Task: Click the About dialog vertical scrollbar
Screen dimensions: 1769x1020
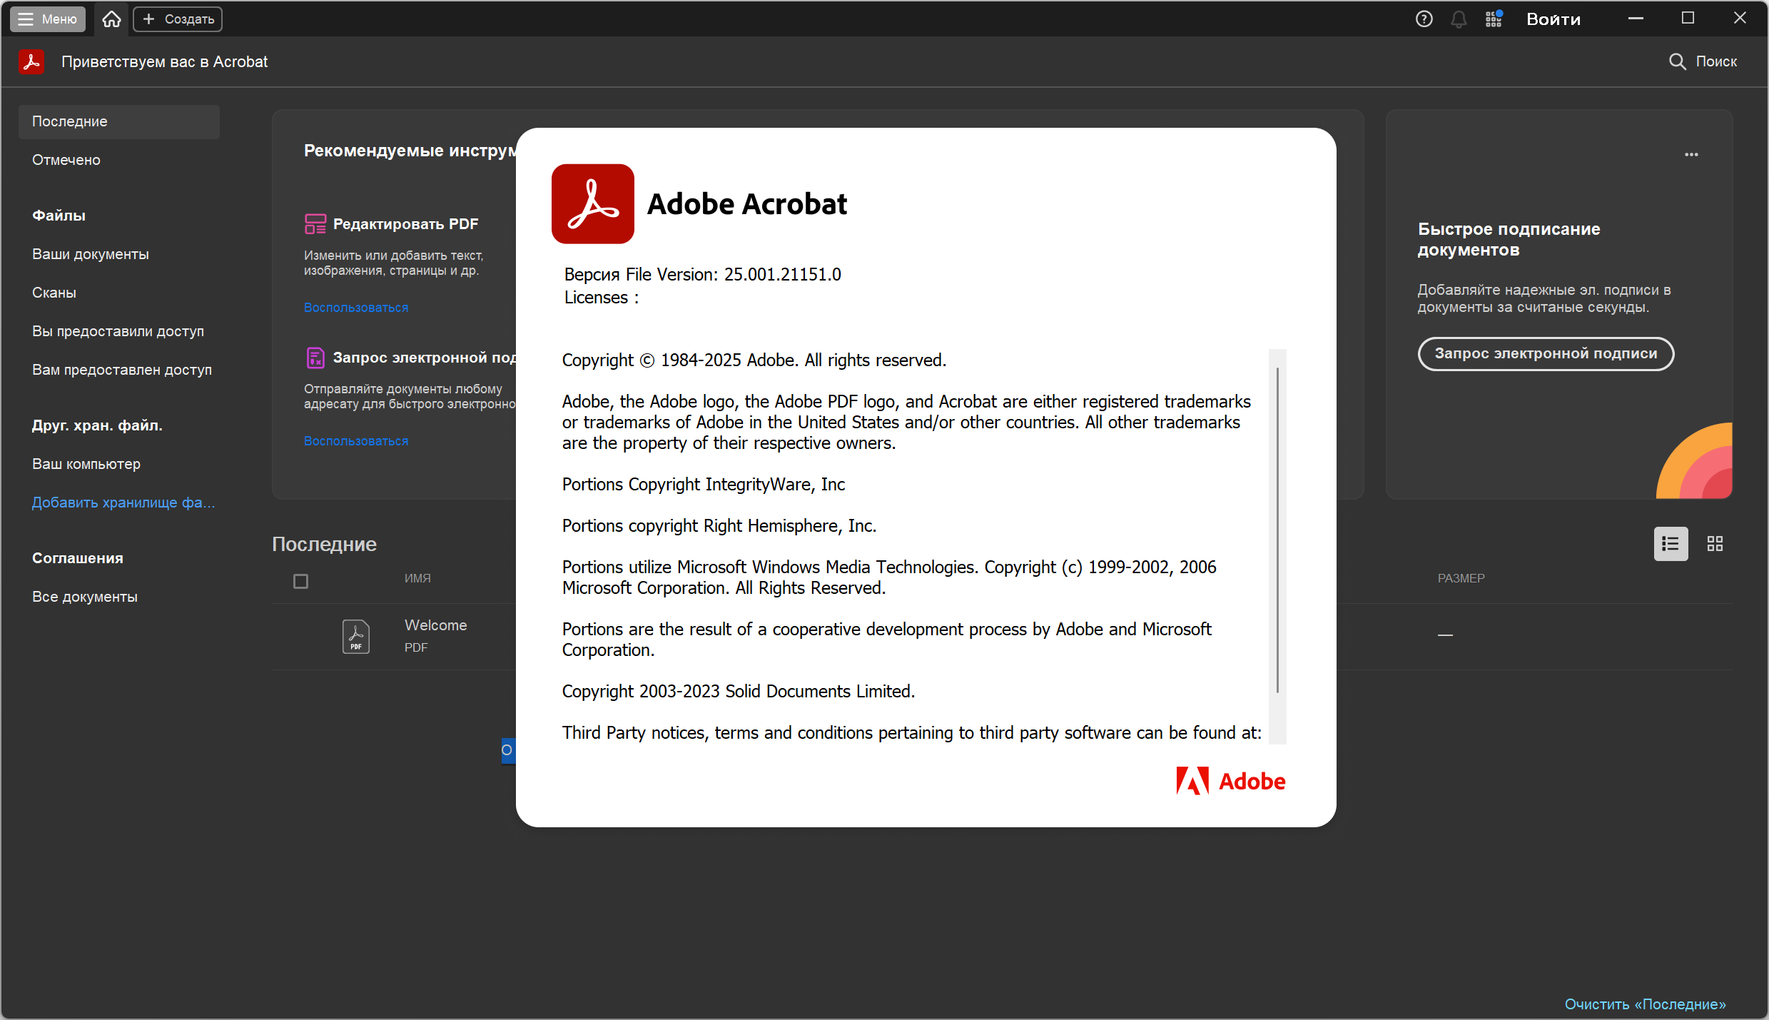Action: pos(1277,530)
